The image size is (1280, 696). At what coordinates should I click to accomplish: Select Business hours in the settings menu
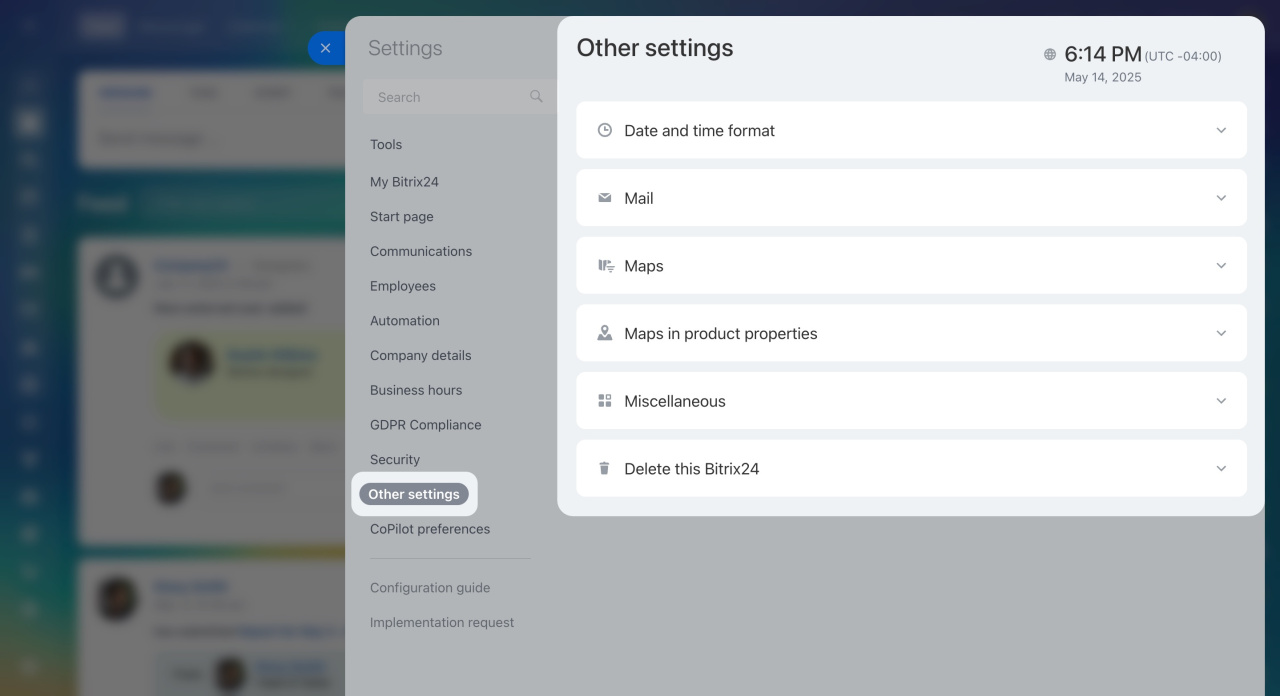[x=416, y=390]
